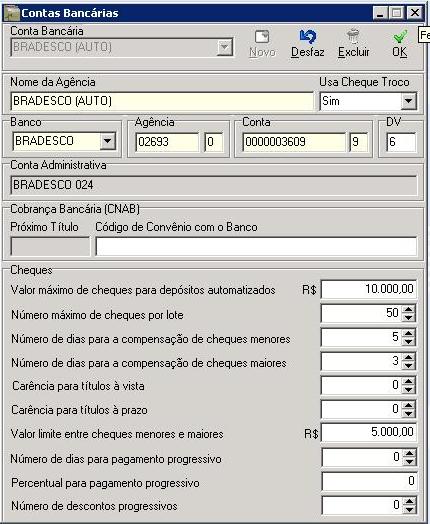The image size is (430, 524).
Task: Open the Banco BRADESCO dropdown arrow
Action: point(108,141)
